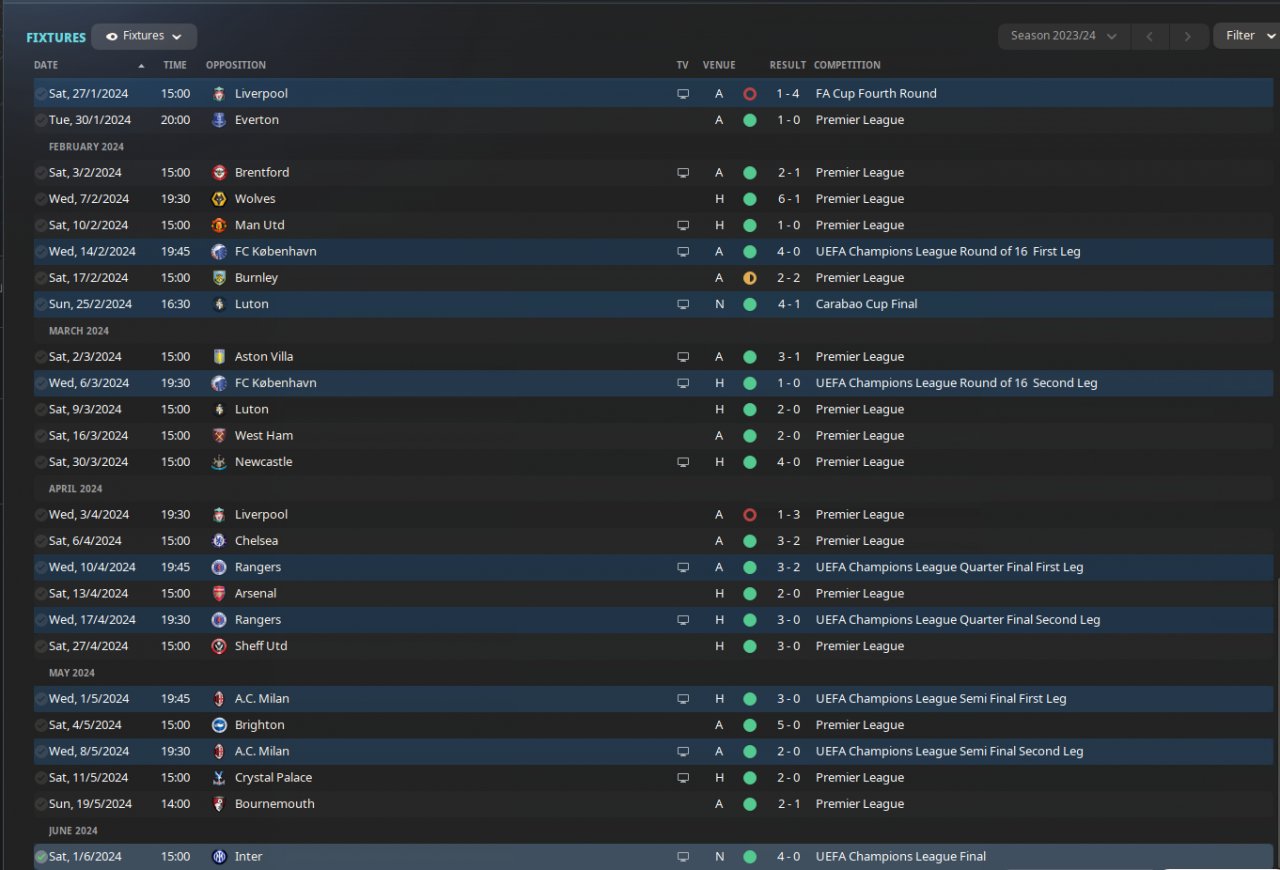Click the Wolves club badge
This screenshot has width=1280, height=870.
219,199
